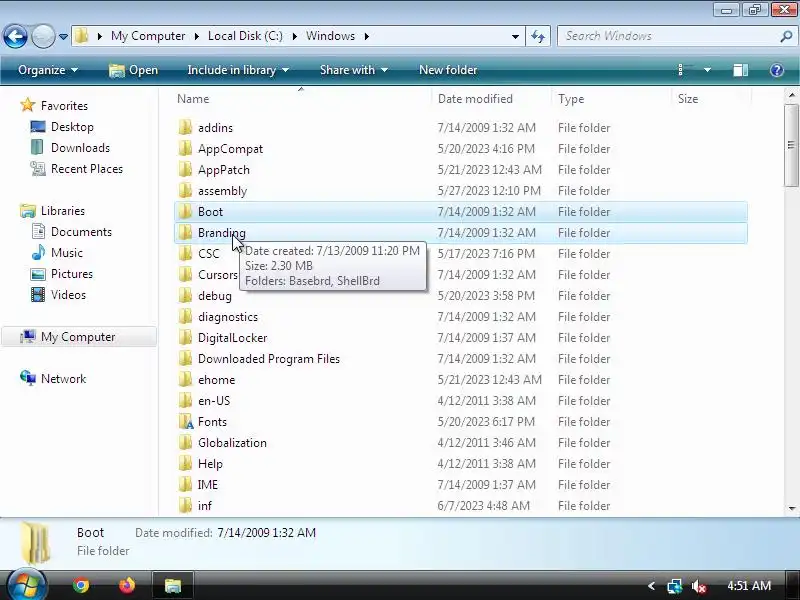Select the assembly folder icon
The width and height of the screenshot is (800, 600).
pyautogui.click(x=185, y=190)
